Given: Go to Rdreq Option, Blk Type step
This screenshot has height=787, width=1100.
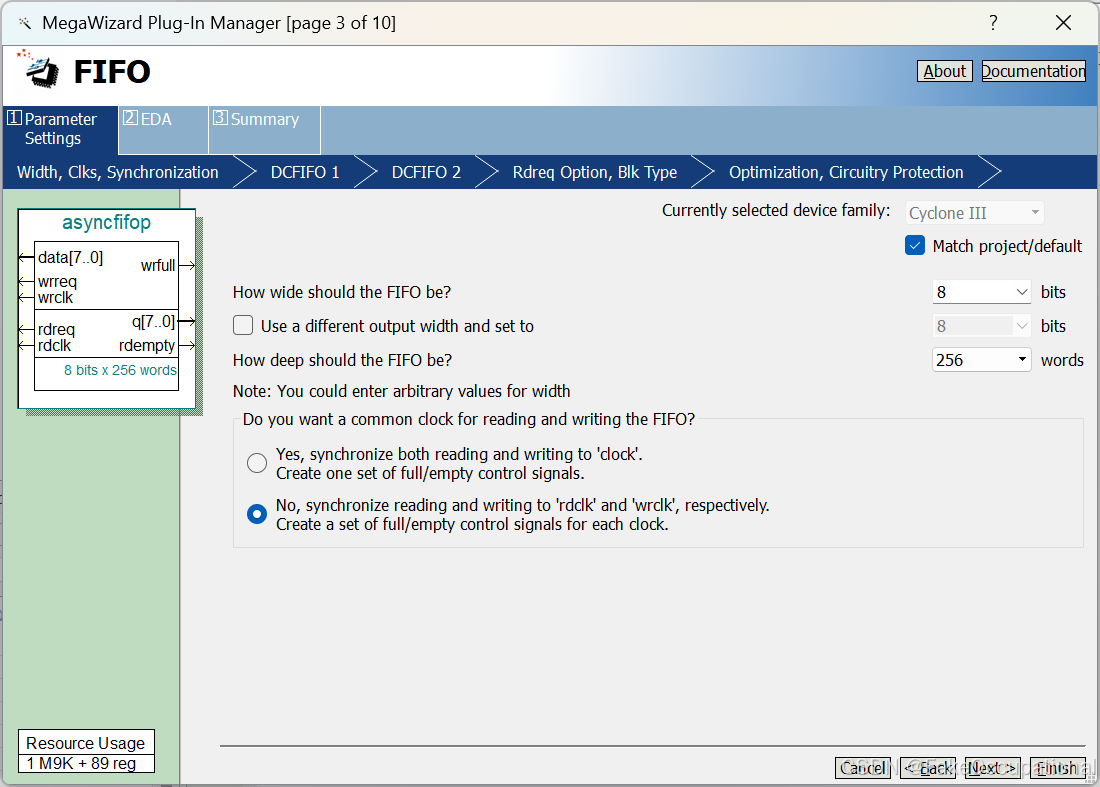Looking at the screenshot, I should (595, 173).
